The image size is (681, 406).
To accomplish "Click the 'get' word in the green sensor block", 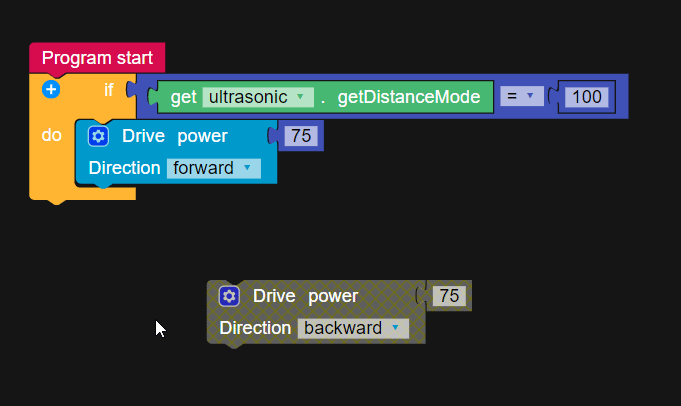I will 183,97.
